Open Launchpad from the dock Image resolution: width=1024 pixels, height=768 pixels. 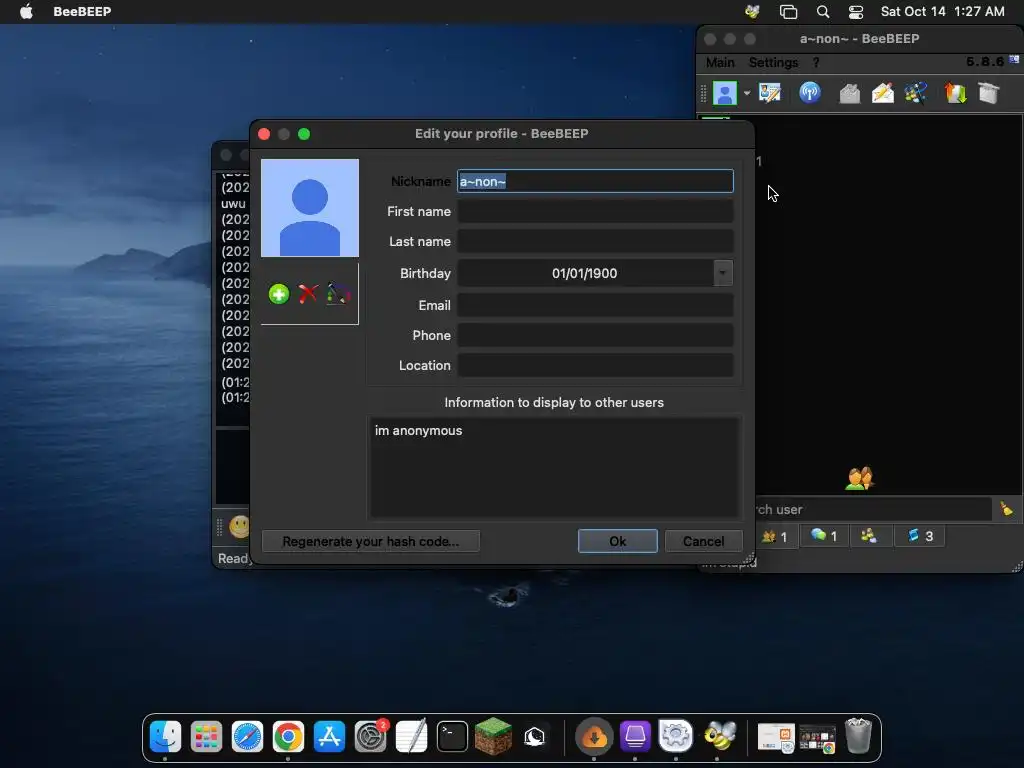206,737
